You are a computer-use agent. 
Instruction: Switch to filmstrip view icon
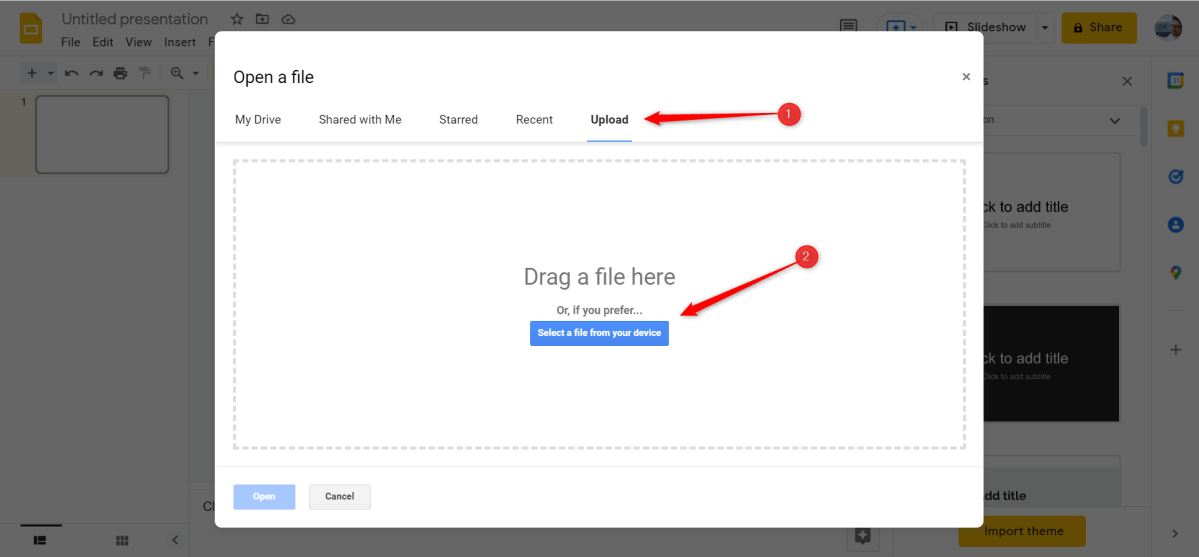pyautogui.click(x=41, y=540)
